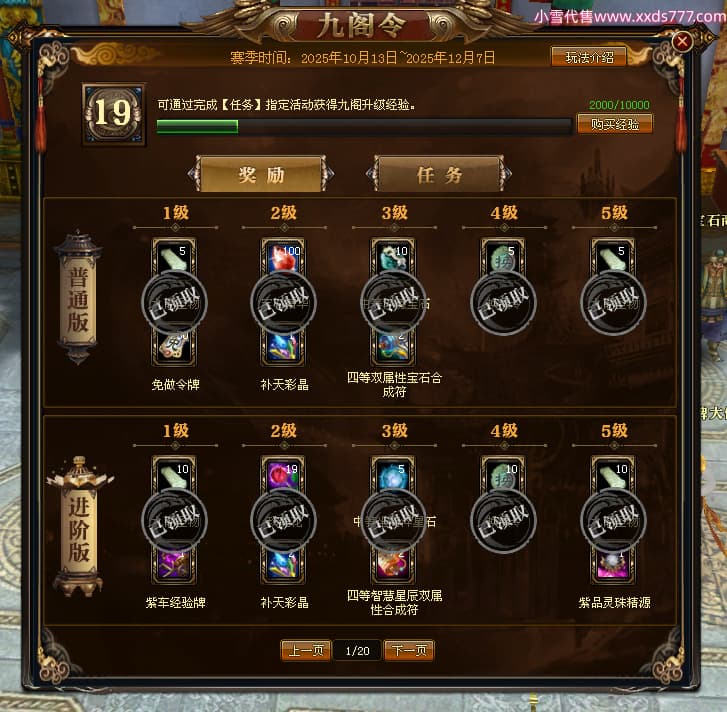Viewport: 727px width, 712px height.
Task: Click the 四等双属性宝石合成符 item icon
Action: click(393, 347)
